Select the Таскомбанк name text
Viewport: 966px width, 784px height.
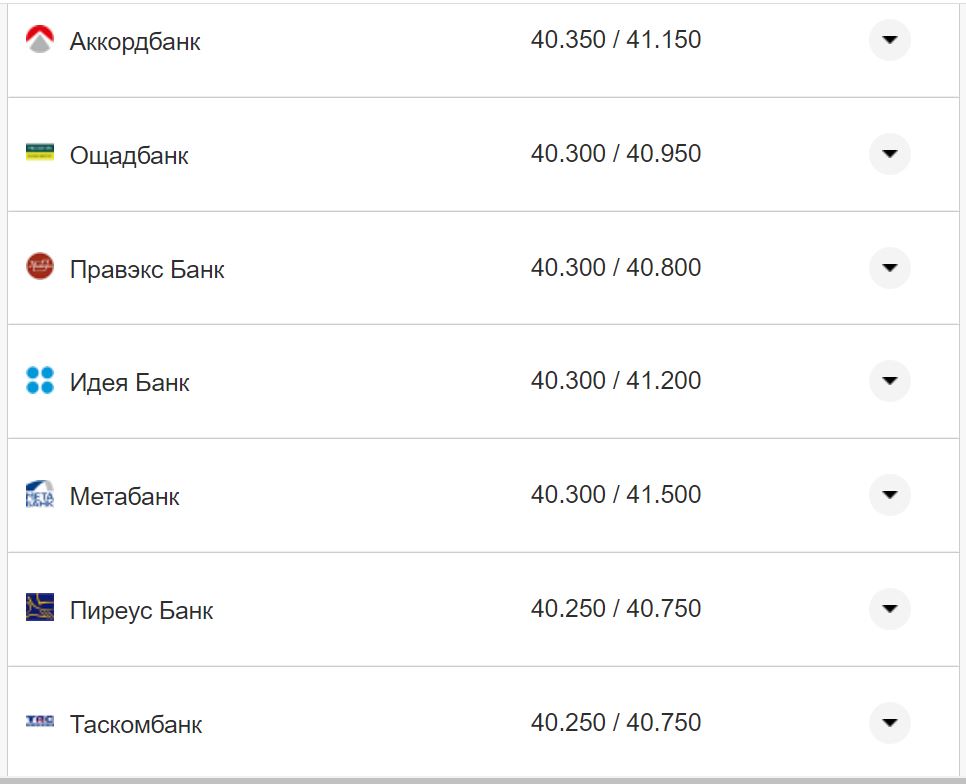click(x=136, y=724)
